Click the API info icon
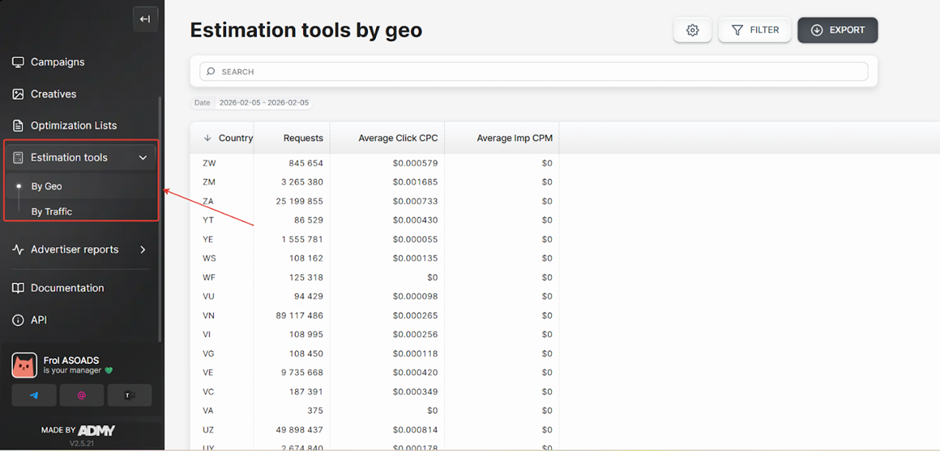 [x=18, y=320]
